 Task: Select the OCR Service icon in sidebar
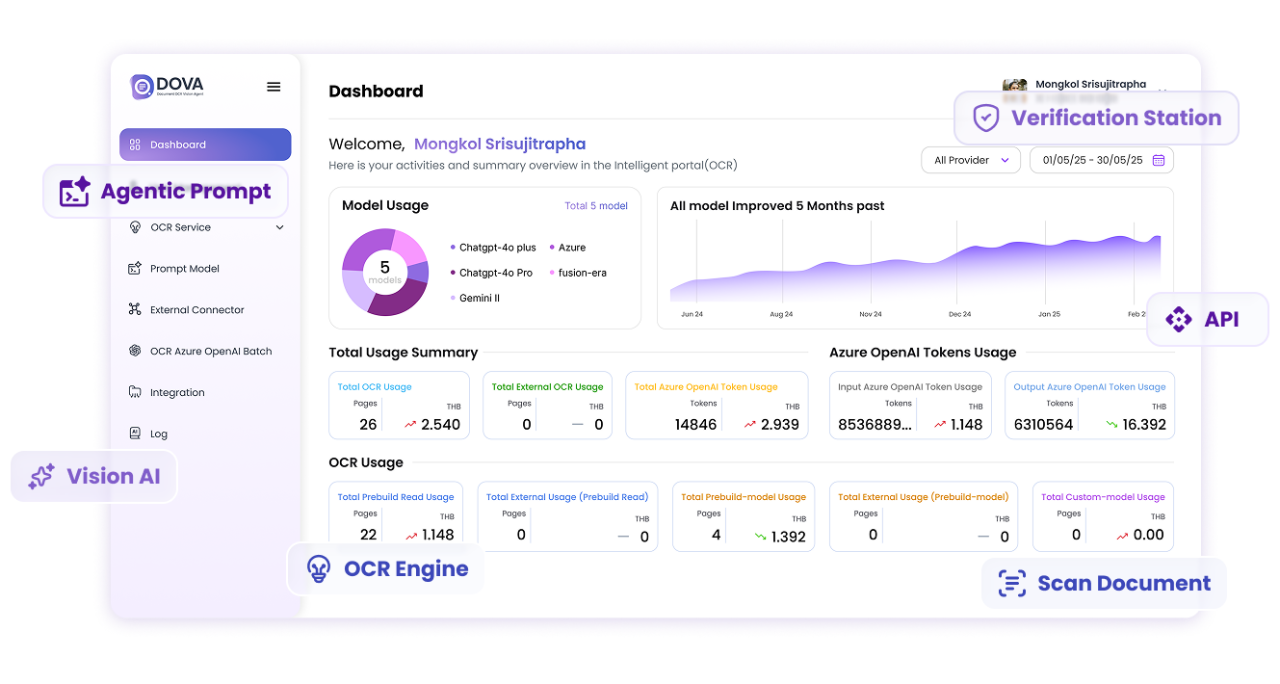[136, 227]
